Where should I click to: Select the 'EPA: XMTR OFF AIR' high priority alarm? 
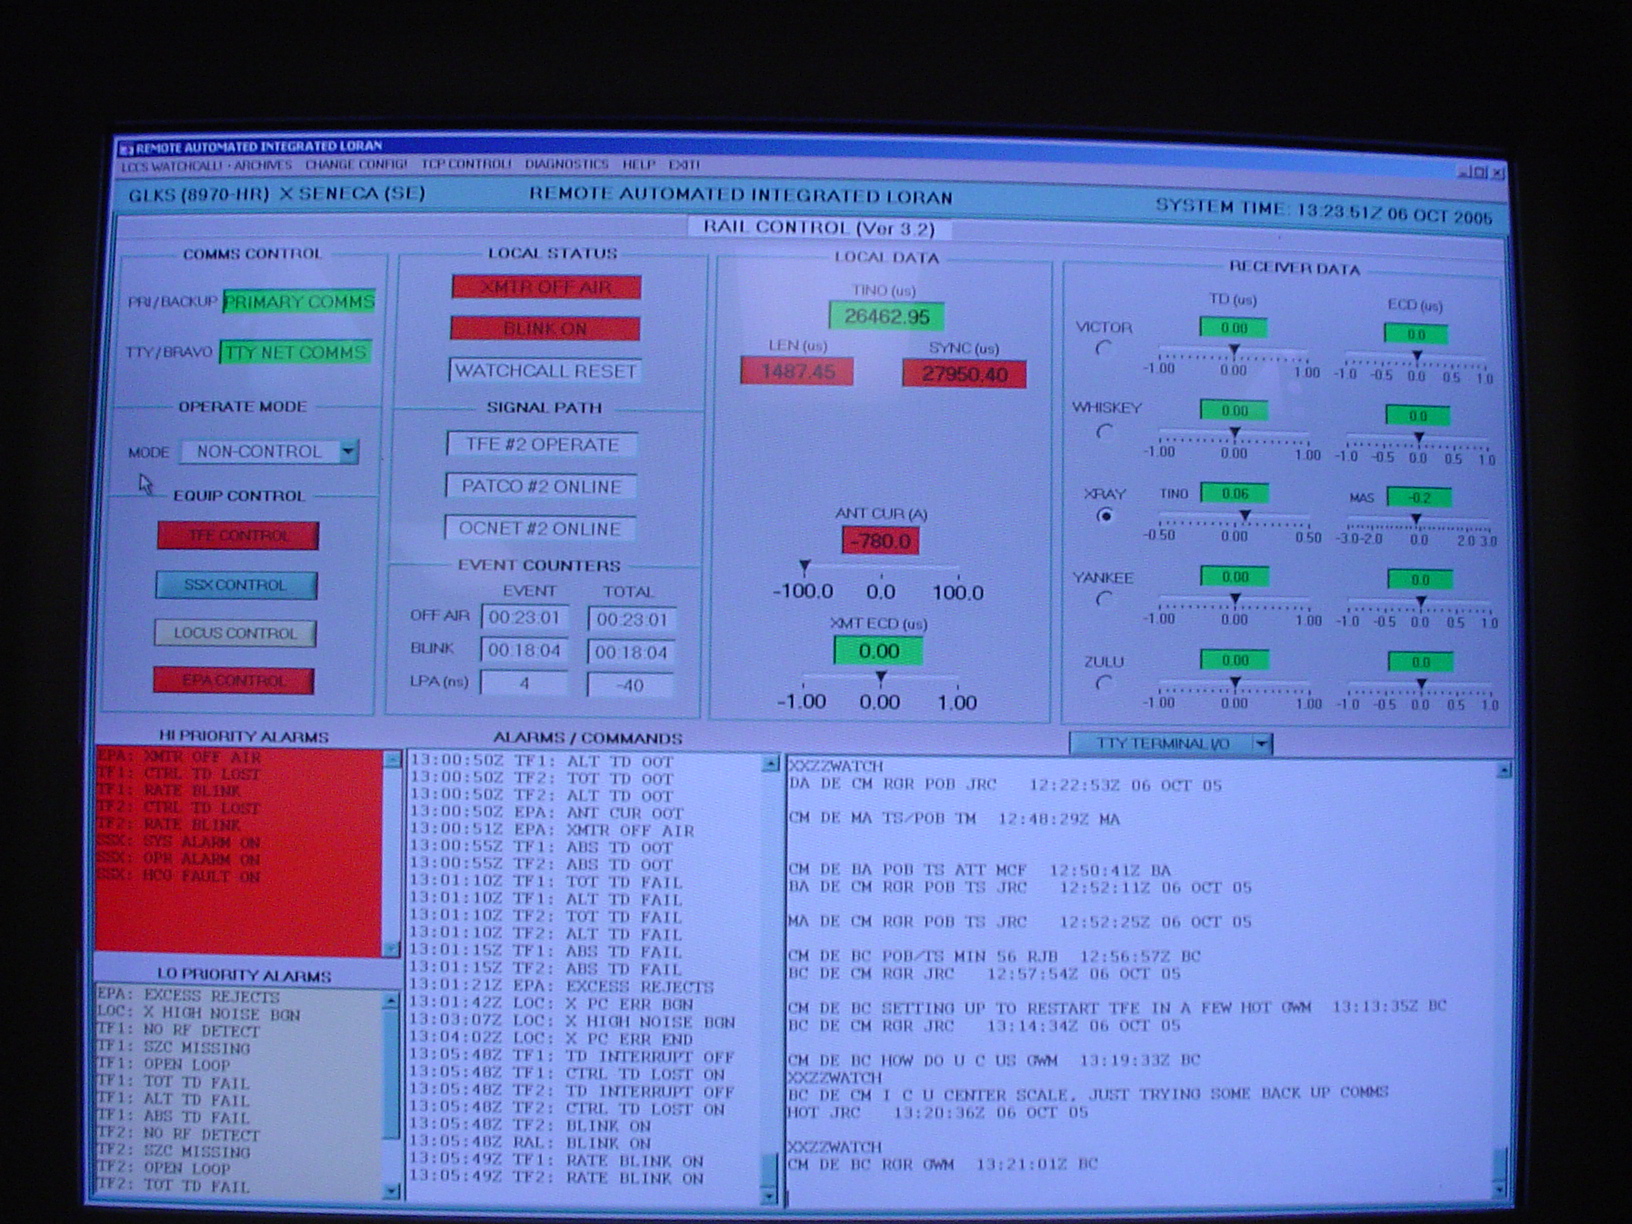(x=179, y=757)
